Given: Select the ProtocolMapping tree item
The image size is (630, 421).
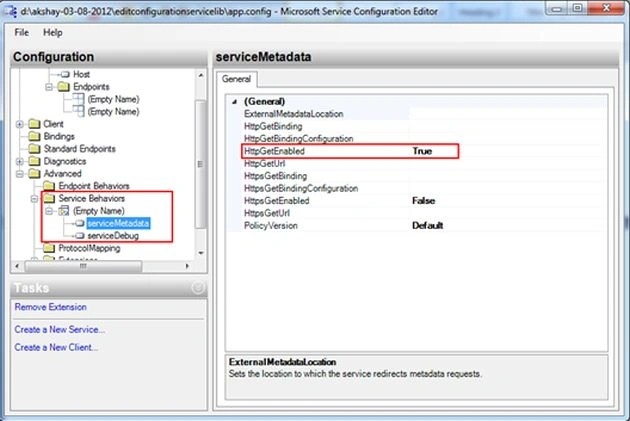Looking at the screenshot, I should click(x=89, y=248).
